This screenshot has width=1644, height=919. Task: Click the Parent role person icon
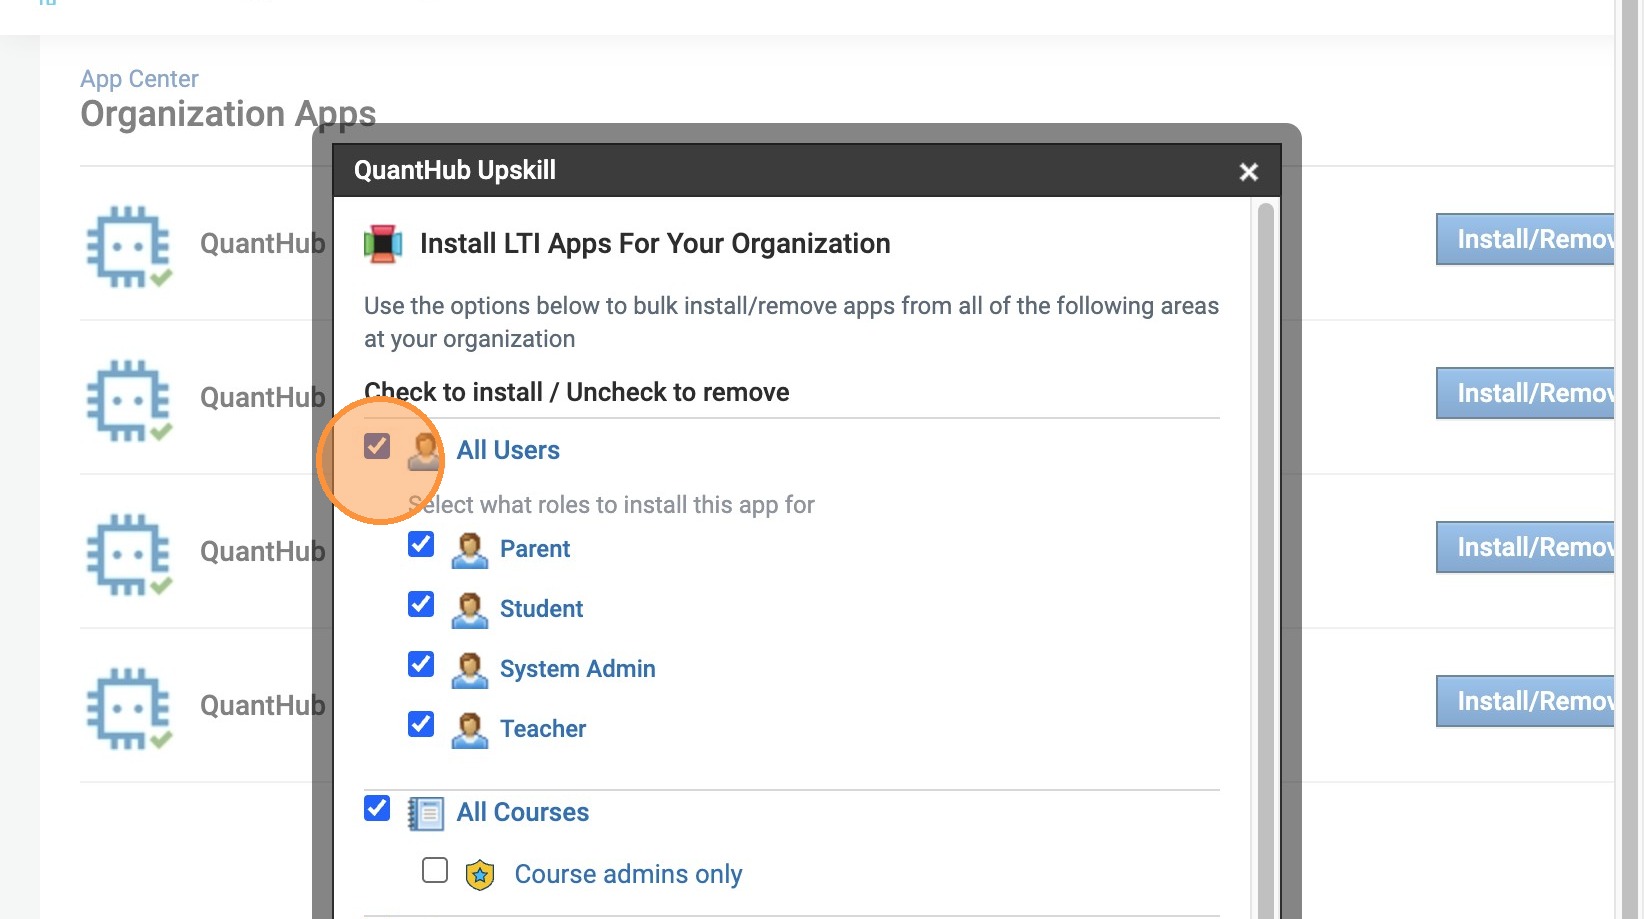pos(469,550)
